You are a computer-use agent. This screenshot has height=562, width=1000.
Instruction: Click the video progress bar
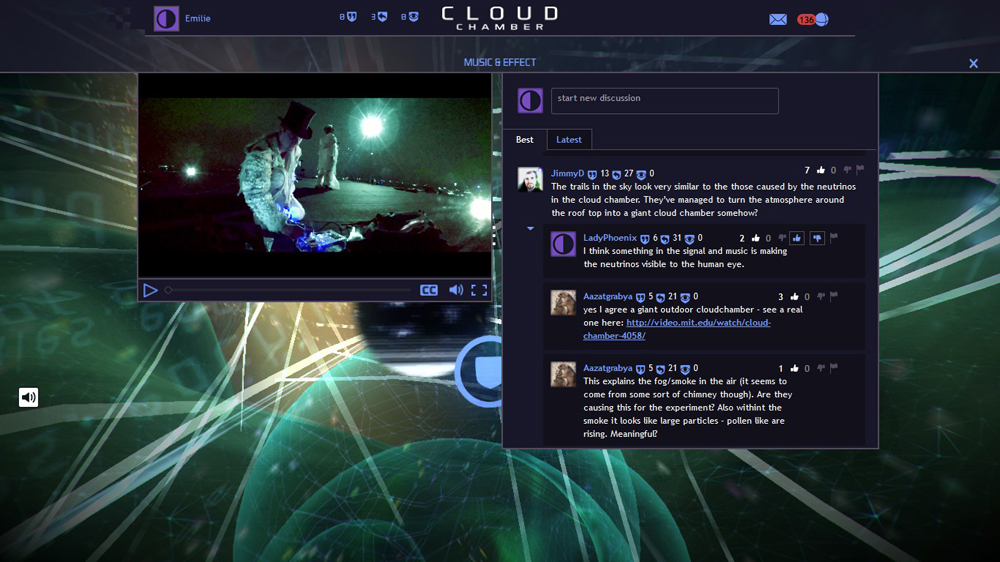pos(290,290)
